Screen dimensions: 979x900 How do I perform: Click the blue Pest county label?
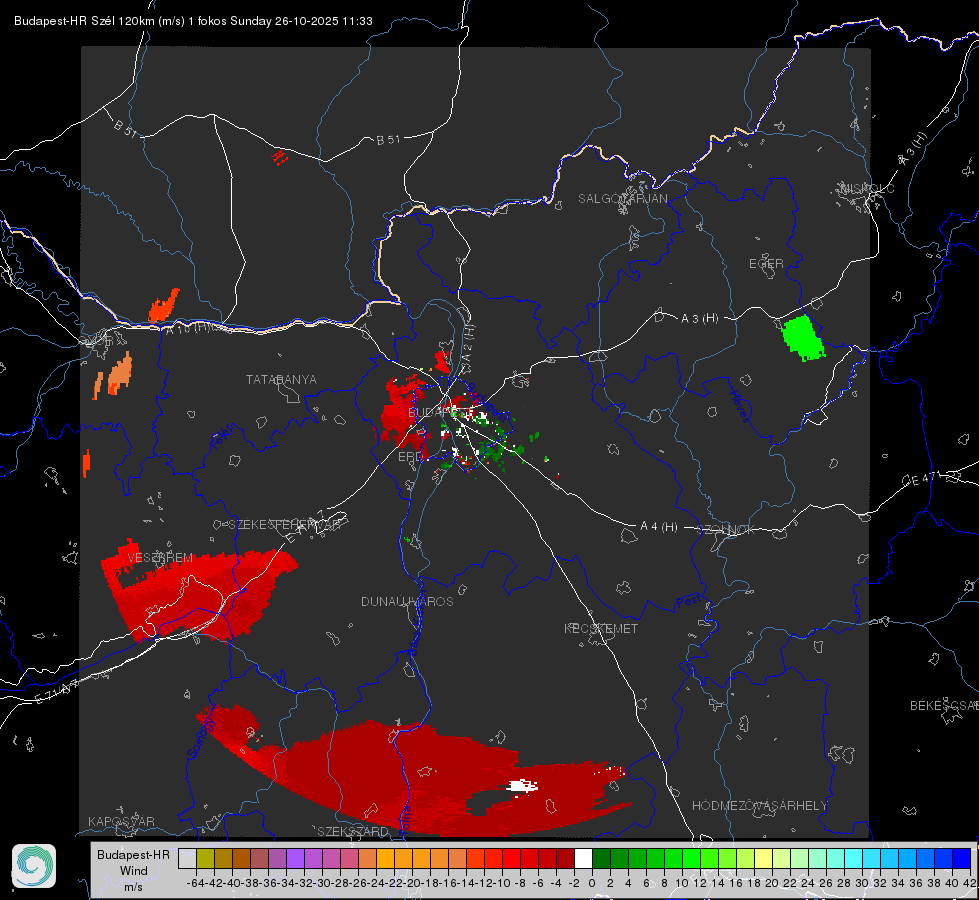pyautogui.click(x=688, y=602)
